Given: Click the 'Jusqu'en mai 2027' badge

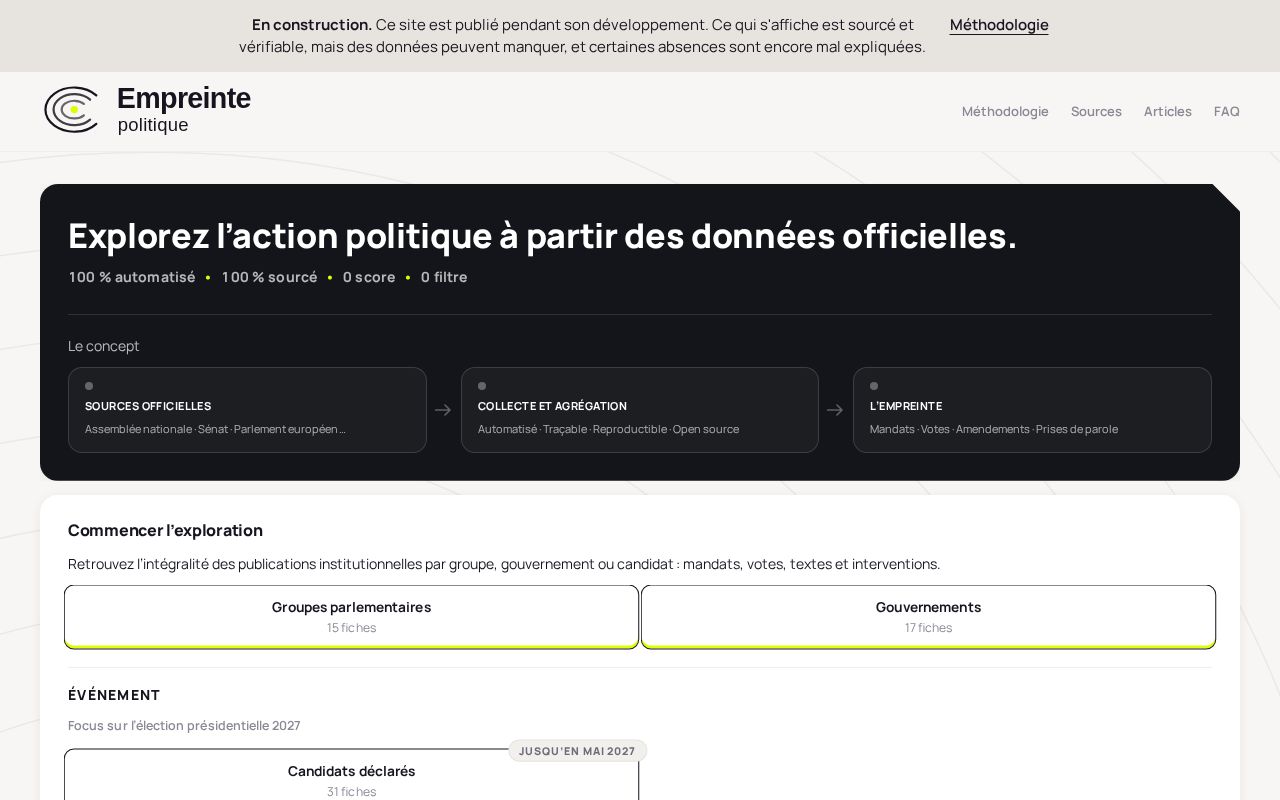Looking at the screenshot, I should point(577,751).
